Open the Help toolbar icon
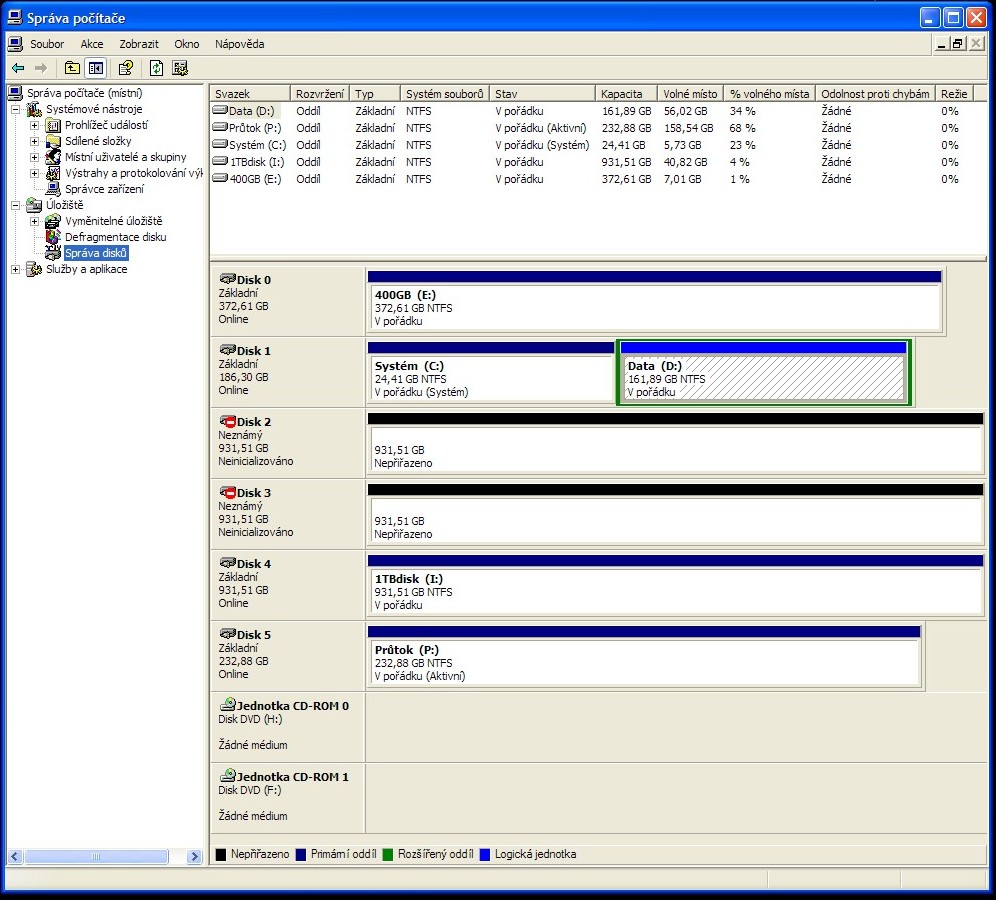 pos(126,68)
